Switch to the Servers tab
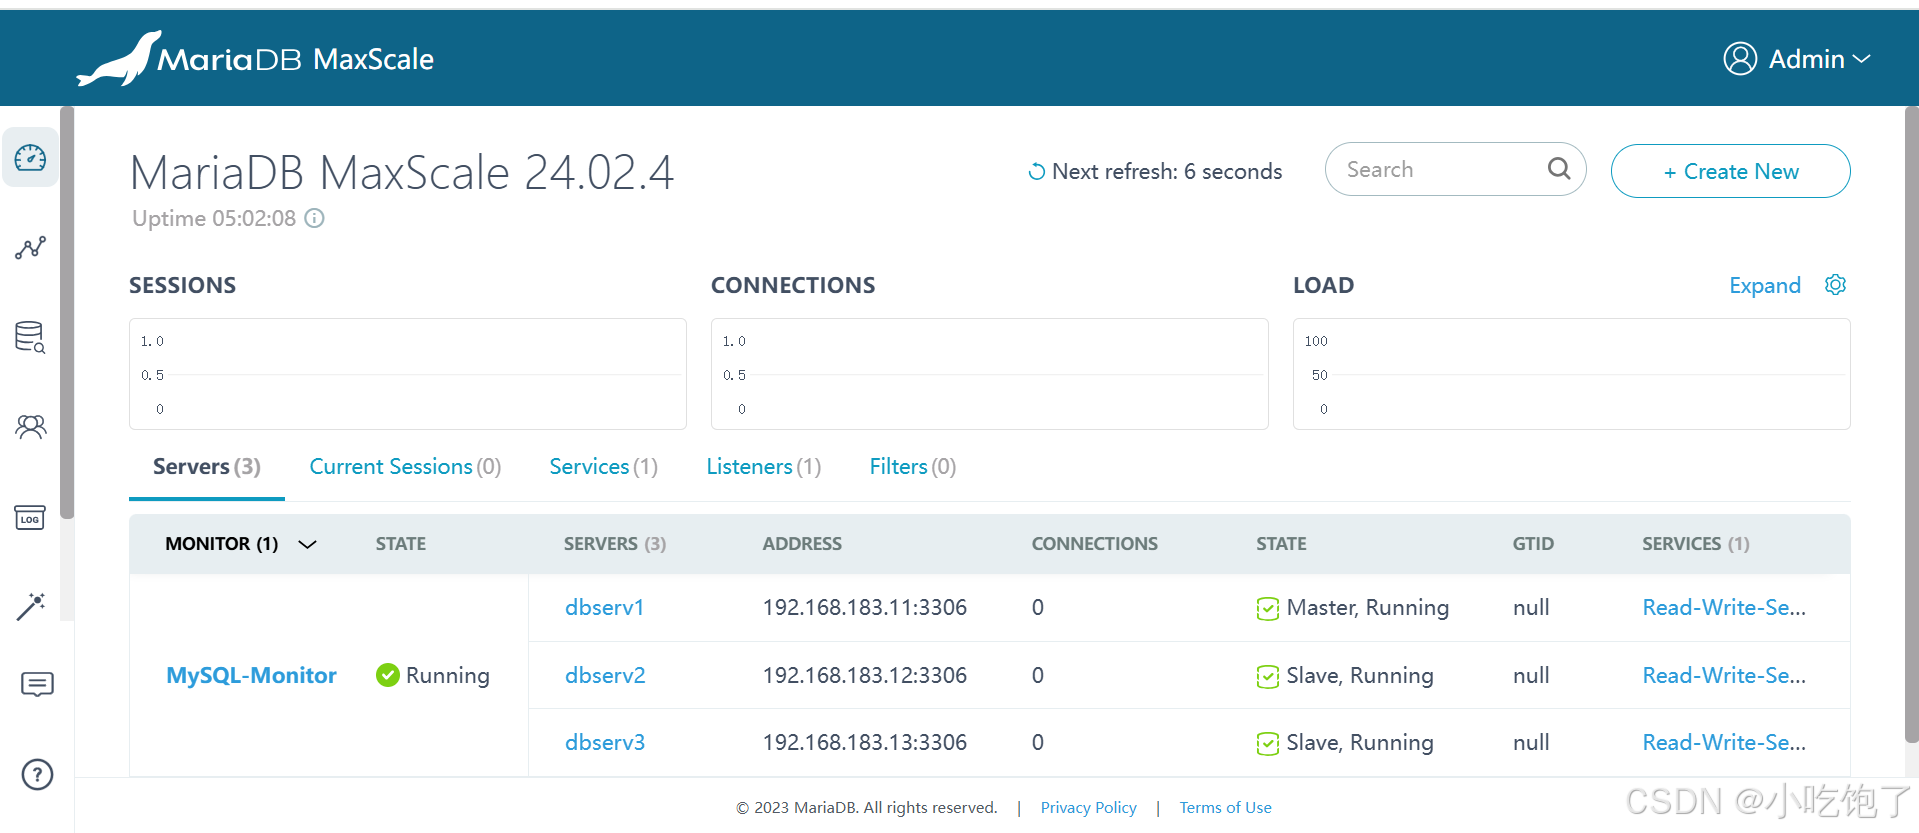1919x833 pixels. [206, 467]
